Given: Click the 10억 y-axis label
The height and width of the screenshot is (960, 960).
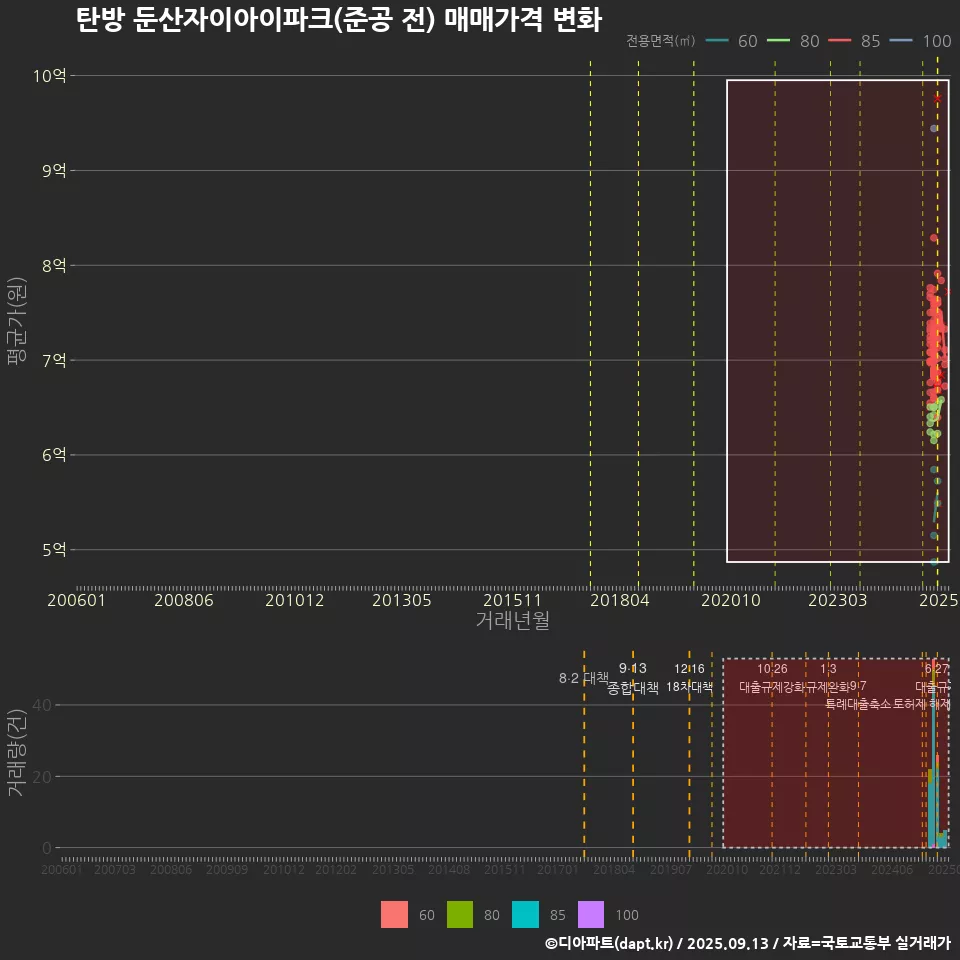Looking at the screenshot, I should tap(50, 76).
